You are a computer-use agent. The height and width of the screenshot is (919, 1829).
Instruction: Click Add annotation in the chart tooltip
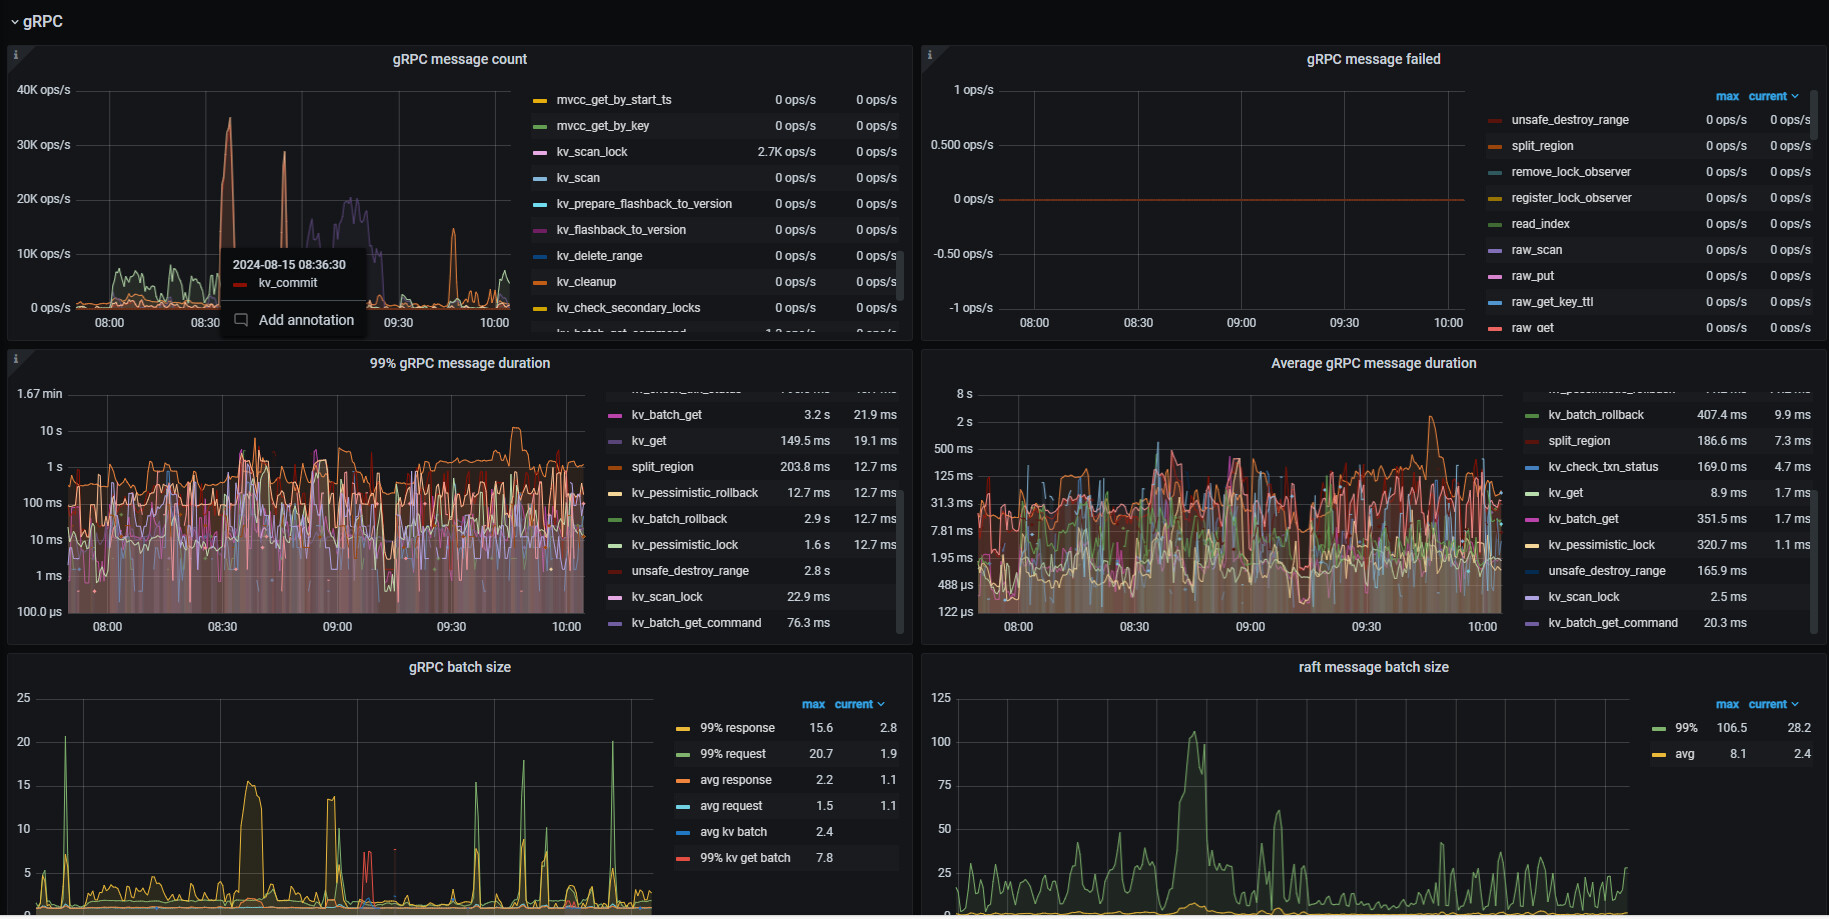coord(306,320)
